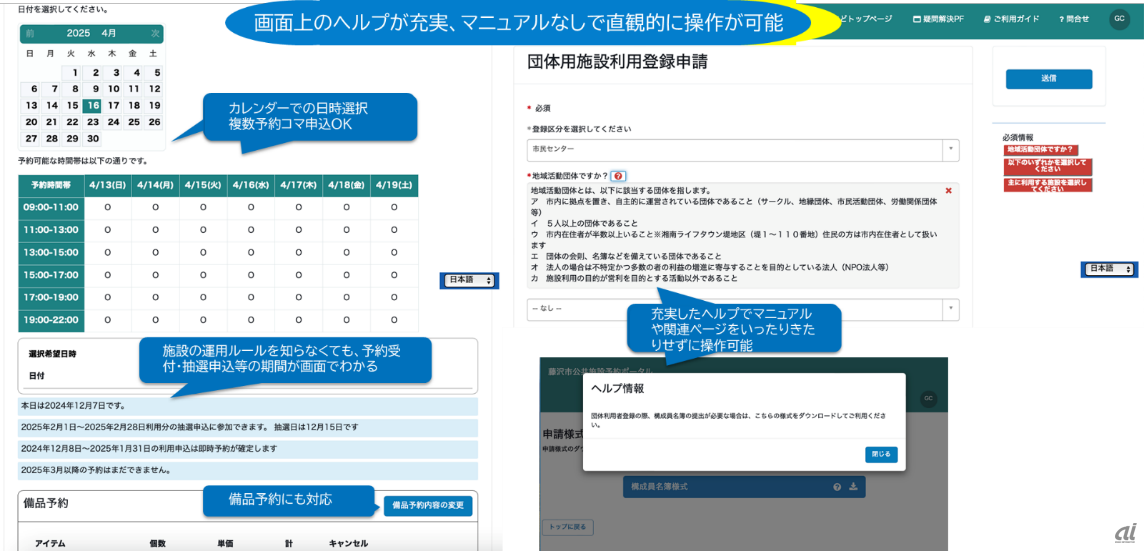This screenshot has height=551, width=1144.
Task: Click red 以下のいずれかを選択してください tag
Action: pyautogui.click(x=1047, y=165)
